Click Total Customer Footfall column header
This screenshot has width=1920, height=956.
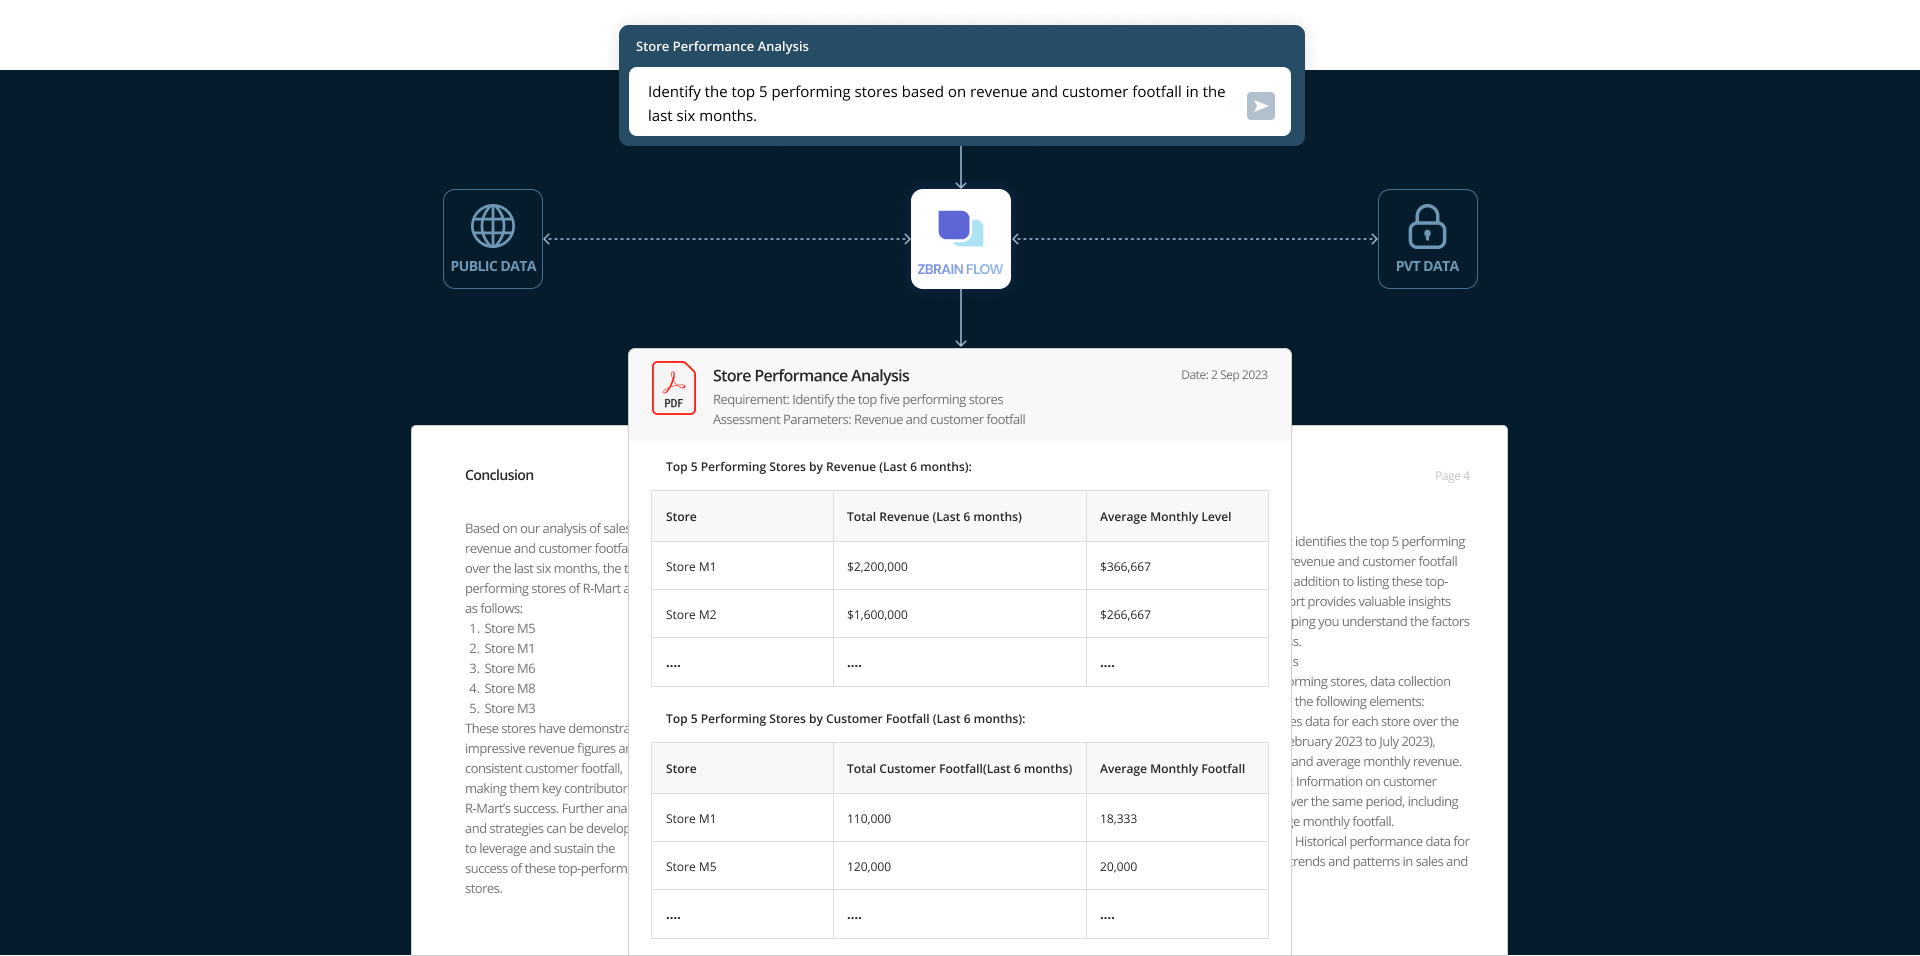click(959, 769)
